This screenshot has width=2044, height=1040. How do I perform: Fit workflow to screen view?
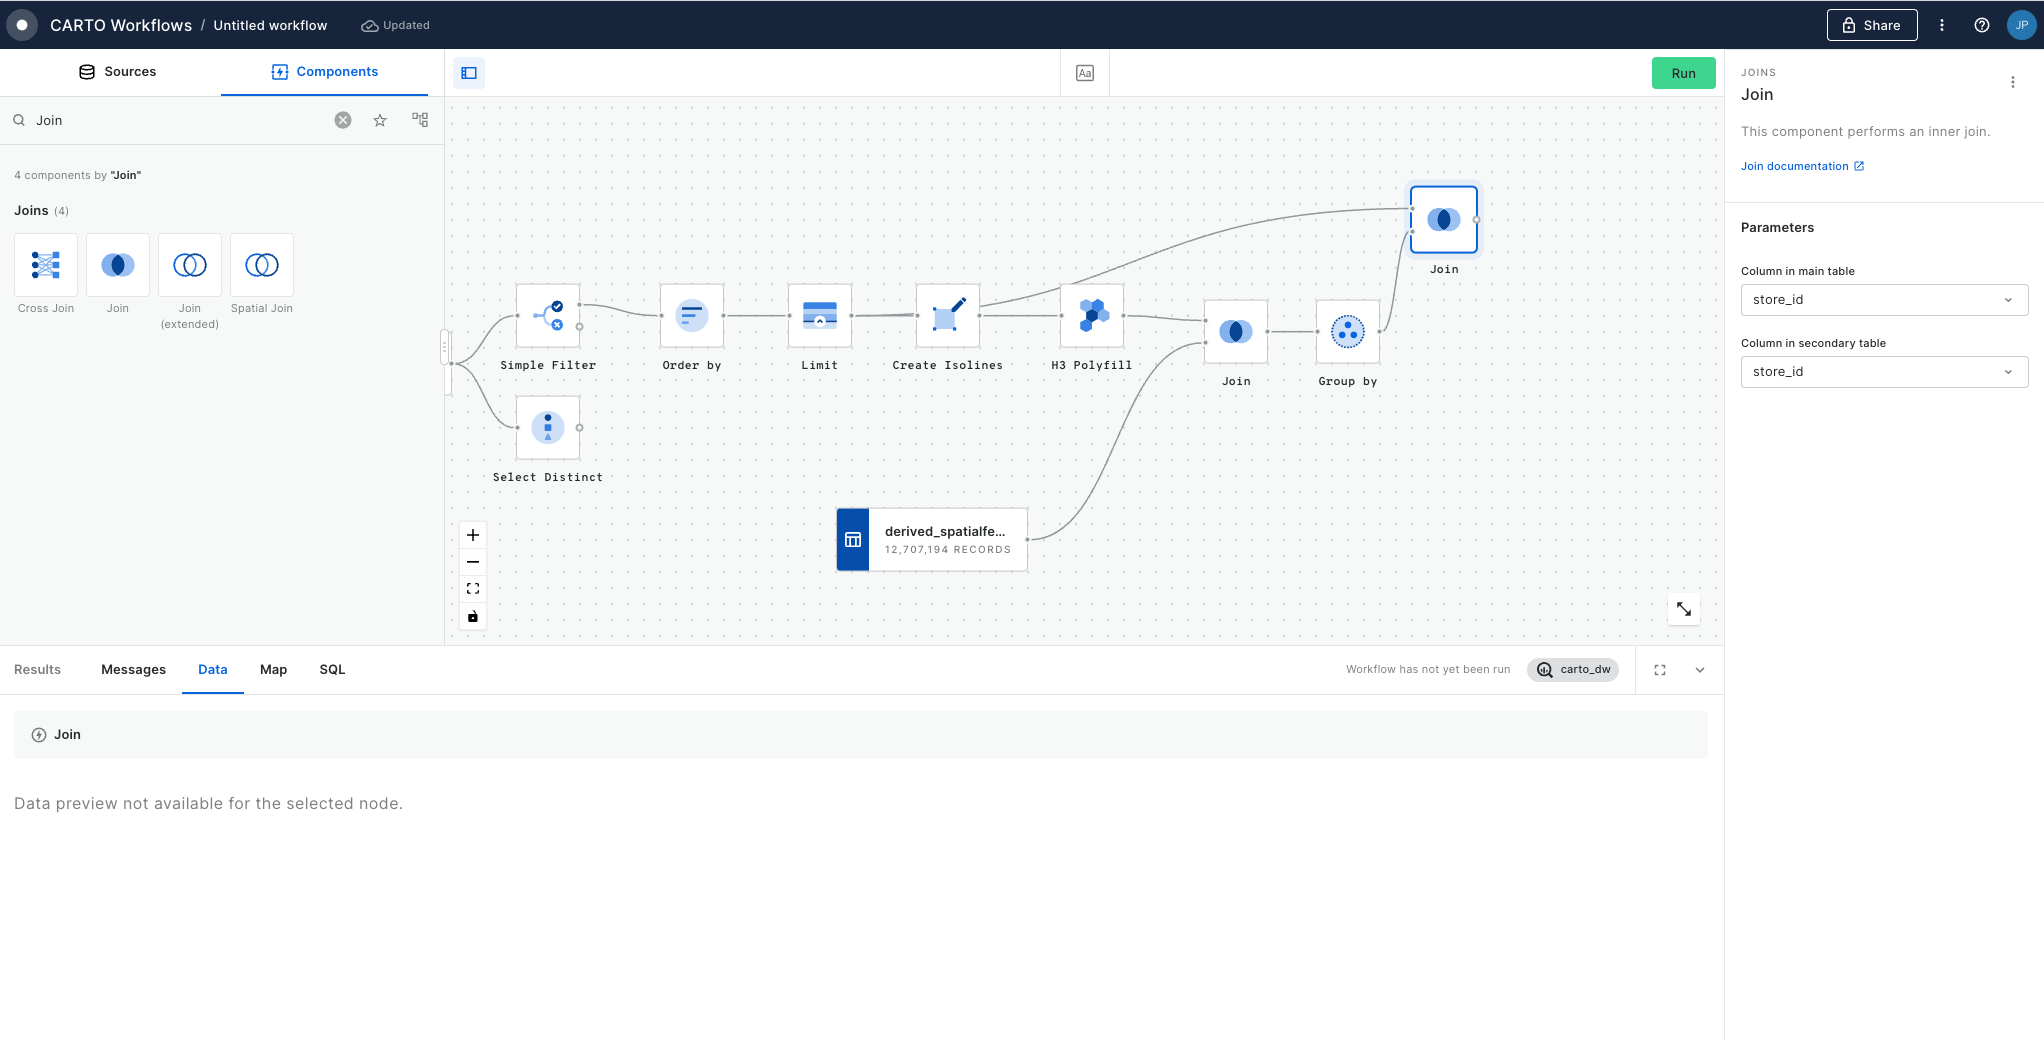(x=473, y=589)
